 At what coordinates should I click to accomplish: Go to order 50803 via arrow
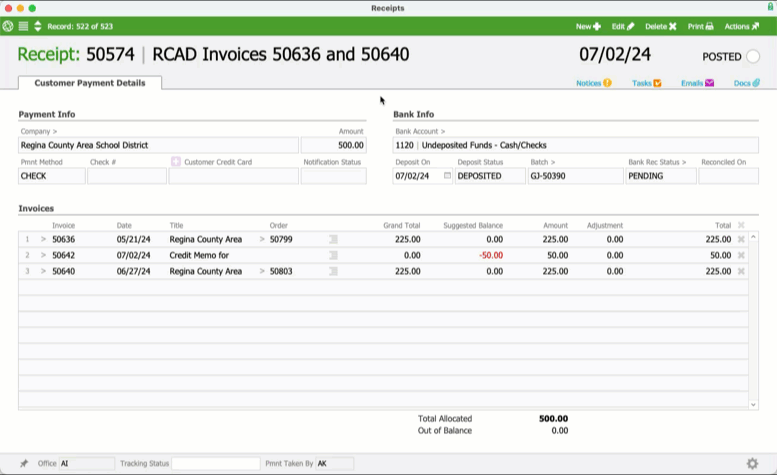pos(262,271)
